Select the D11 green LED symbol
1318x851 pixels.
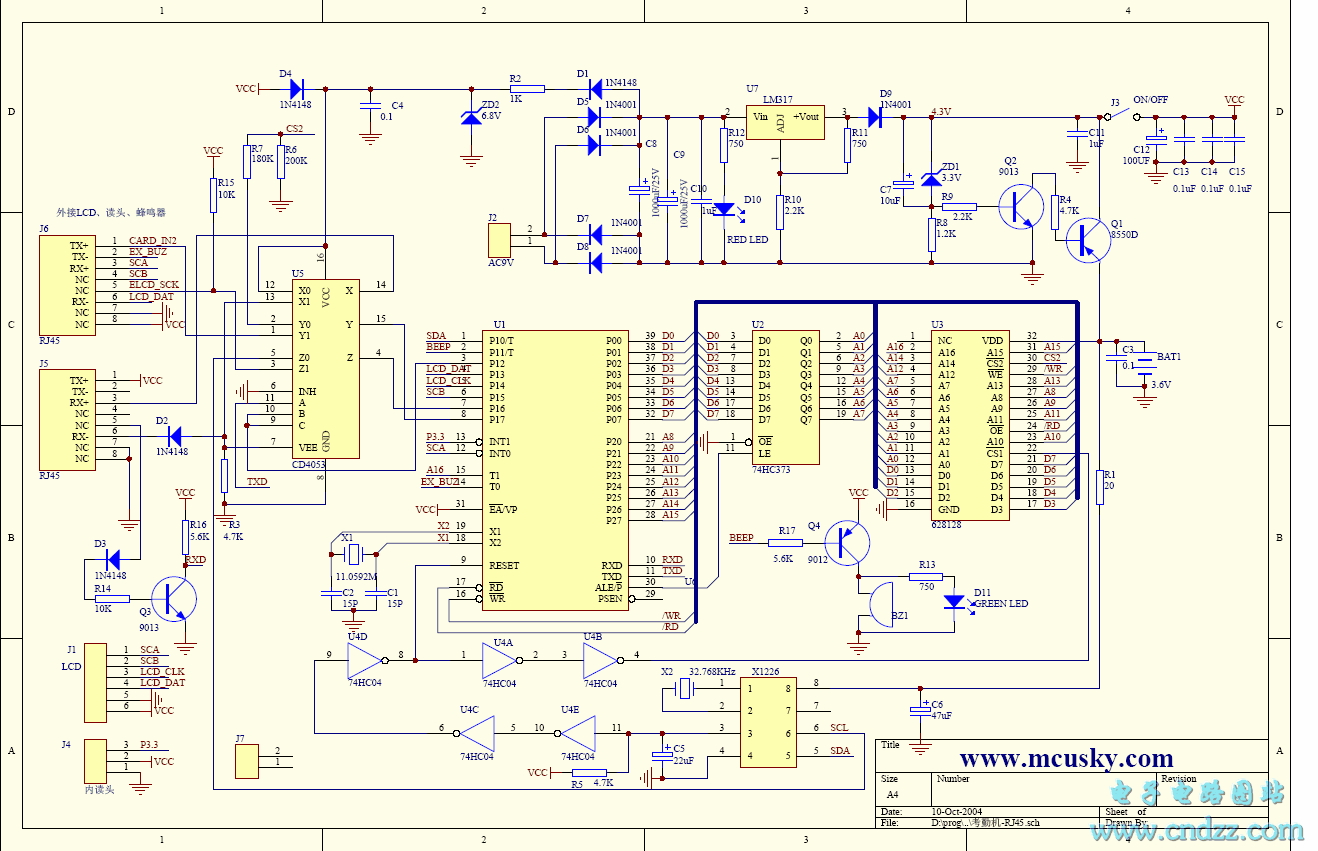pyautogui.click(x=955, y=602)
